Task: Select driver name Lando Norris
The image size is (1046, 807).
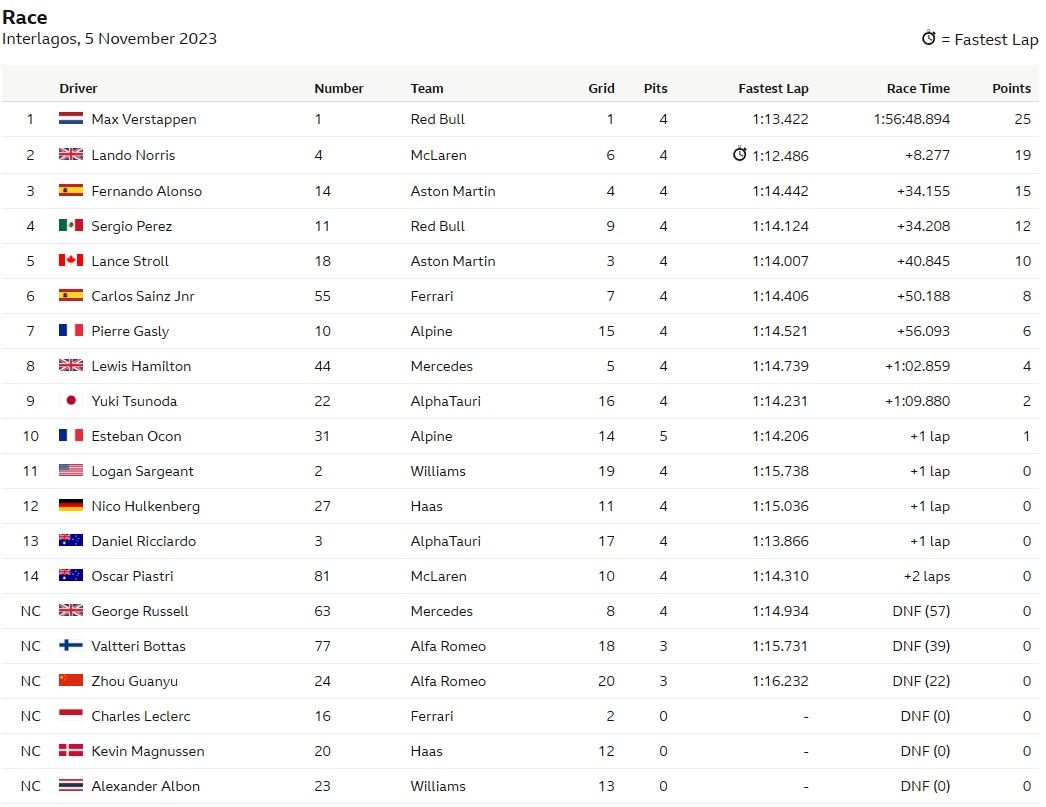Action: point(133,155)
